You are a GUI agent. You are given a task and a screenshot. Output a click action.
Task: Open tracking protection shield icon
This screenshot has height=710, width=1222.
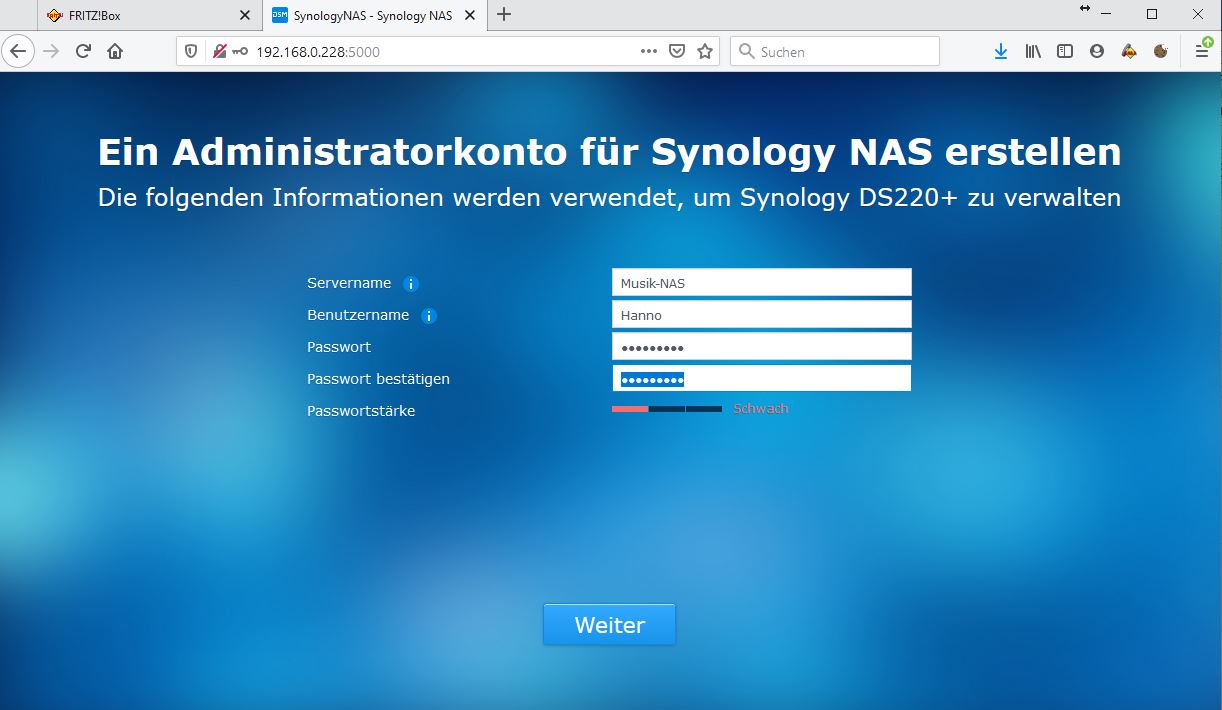click(192, 51)
